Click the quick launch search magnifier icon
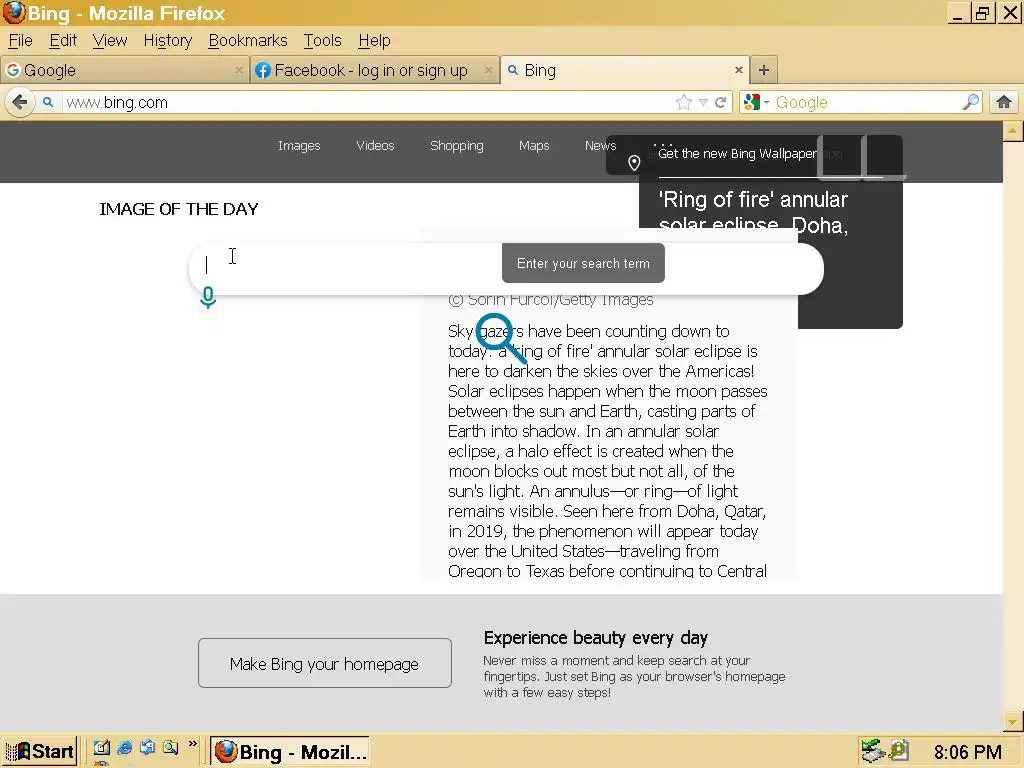The width and height of the screenshot is (1024, 768). tap(171, 748)
